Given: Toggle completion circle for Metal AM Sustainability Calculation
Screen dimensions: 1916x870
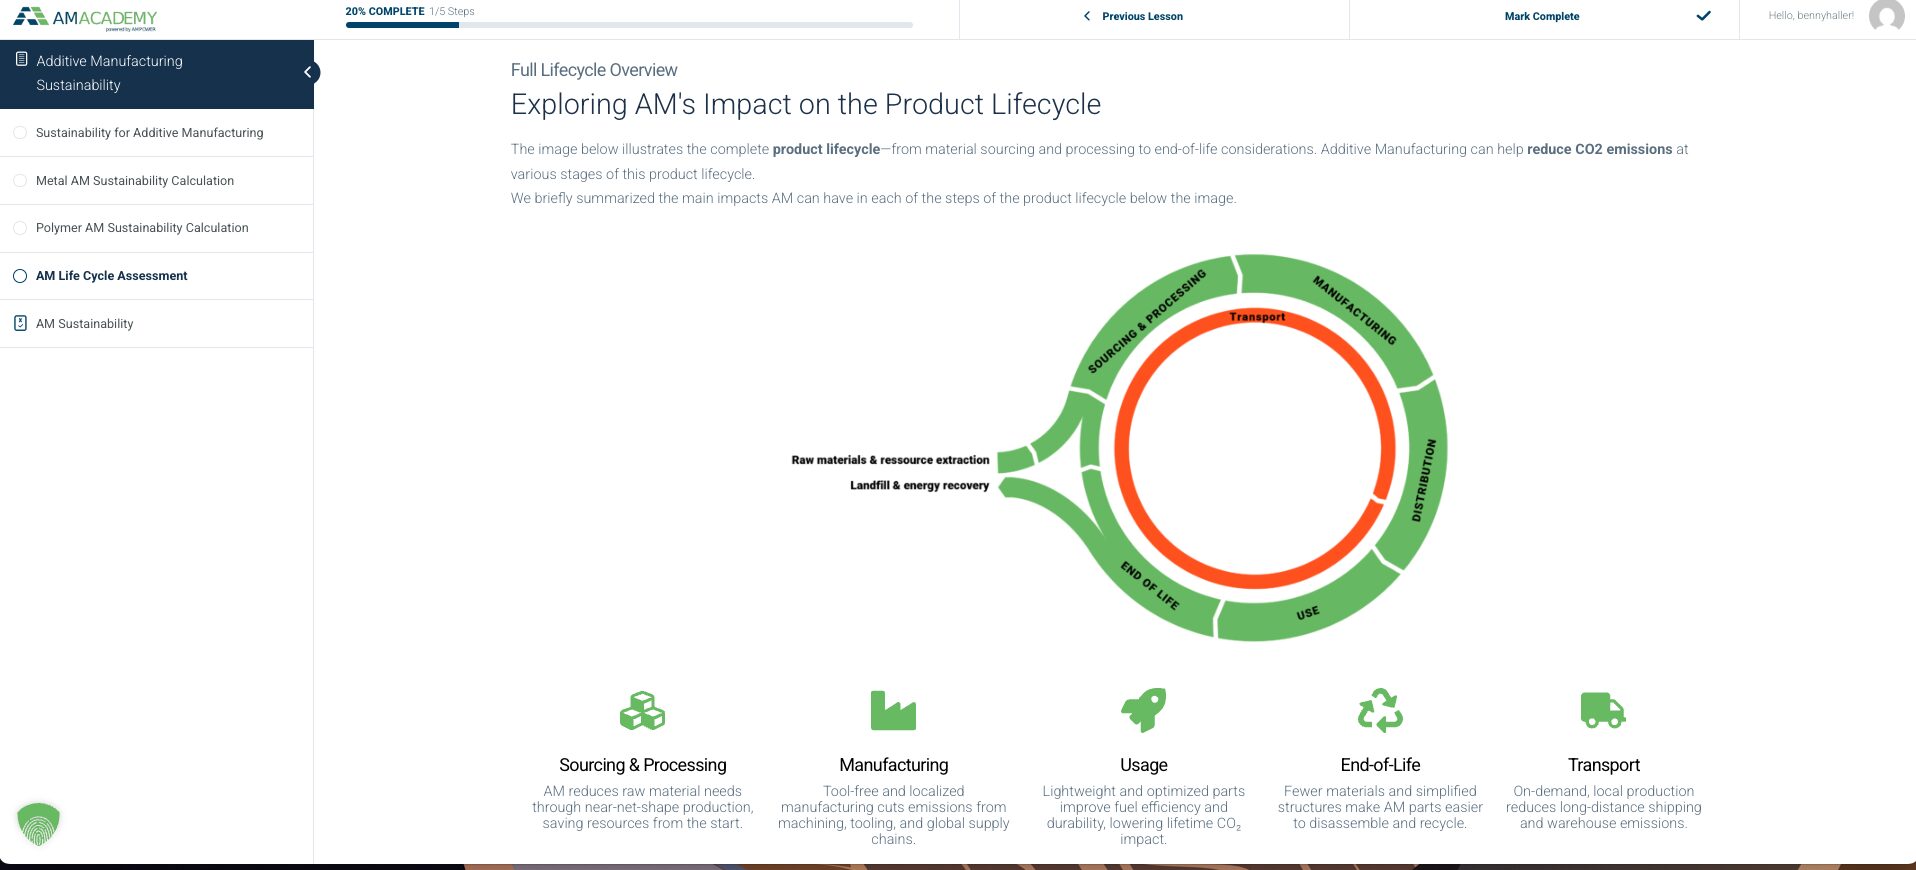Looking at the screenshot, I should [20, 180].
